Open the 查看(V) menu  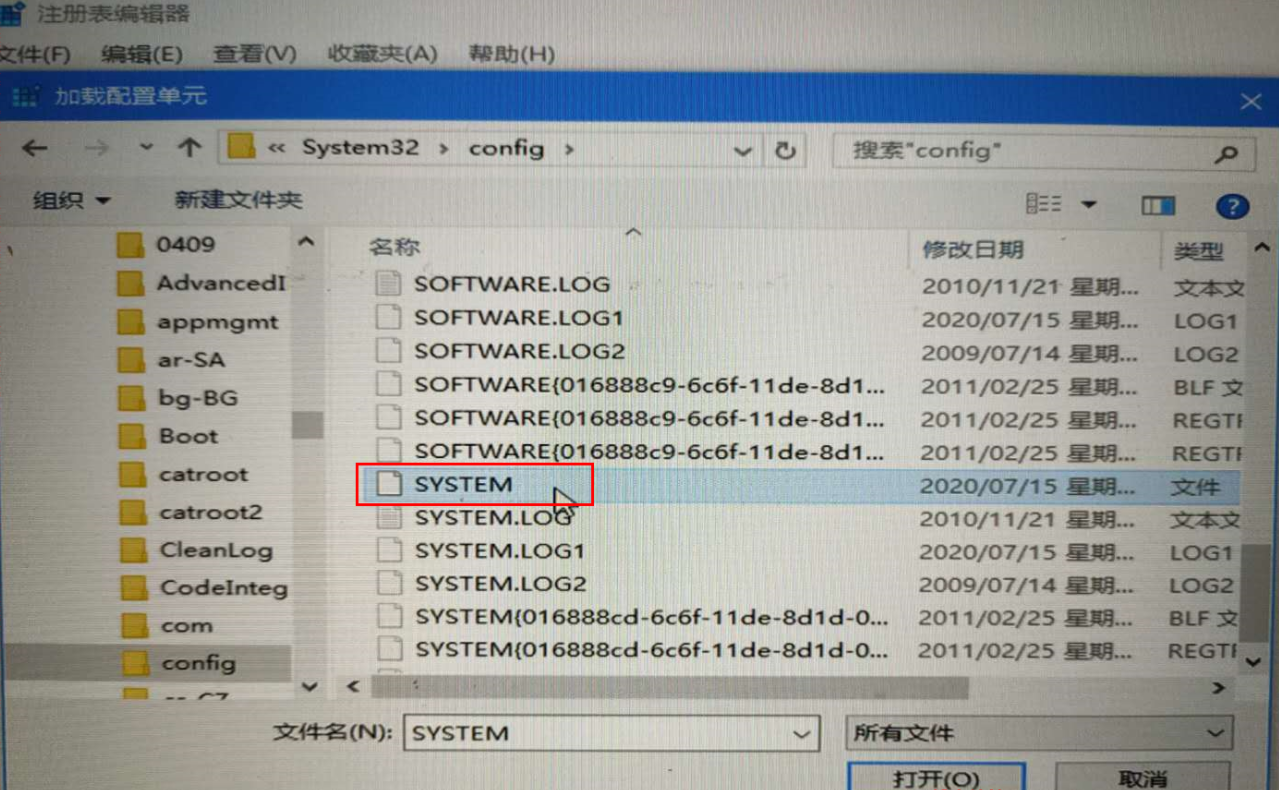tap(254, 53)
